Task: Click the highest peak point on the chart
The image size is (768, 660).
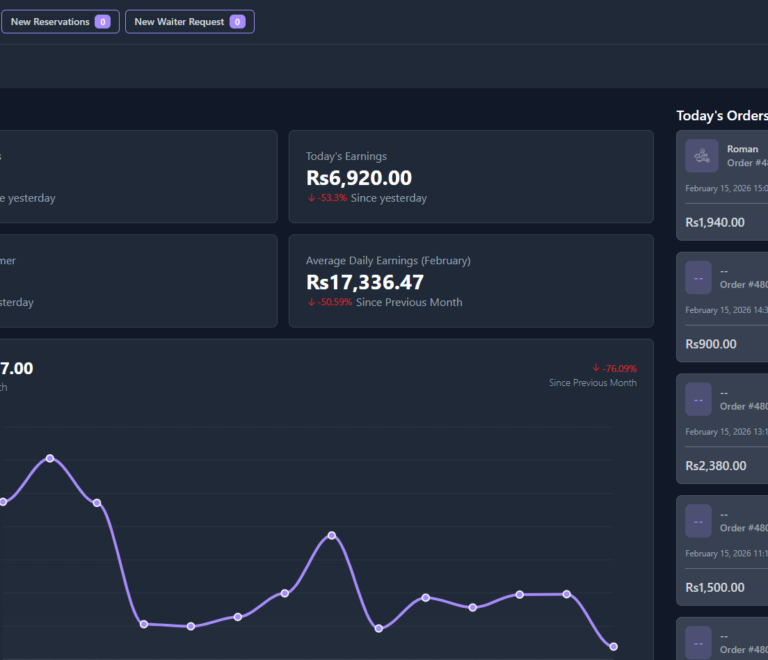Action: [50, 458]
